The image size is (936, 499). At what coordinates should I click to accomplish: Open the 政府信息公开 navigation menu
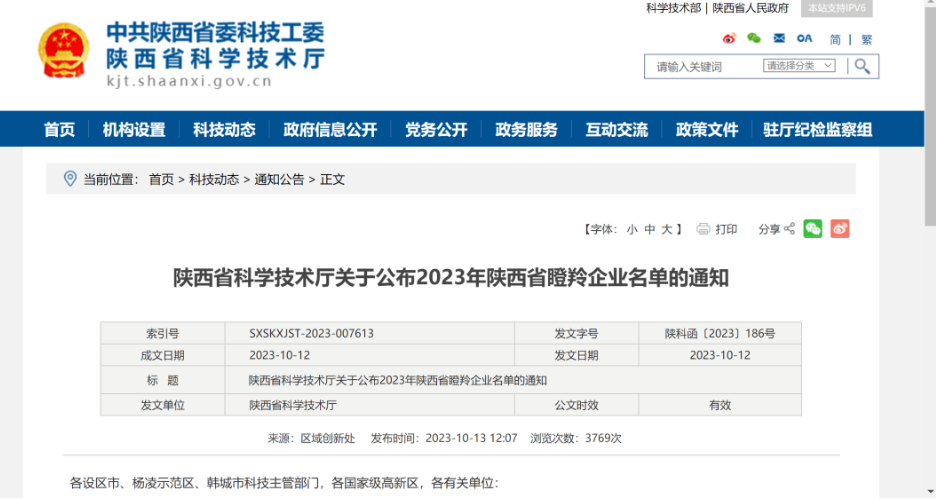point(330,130)
